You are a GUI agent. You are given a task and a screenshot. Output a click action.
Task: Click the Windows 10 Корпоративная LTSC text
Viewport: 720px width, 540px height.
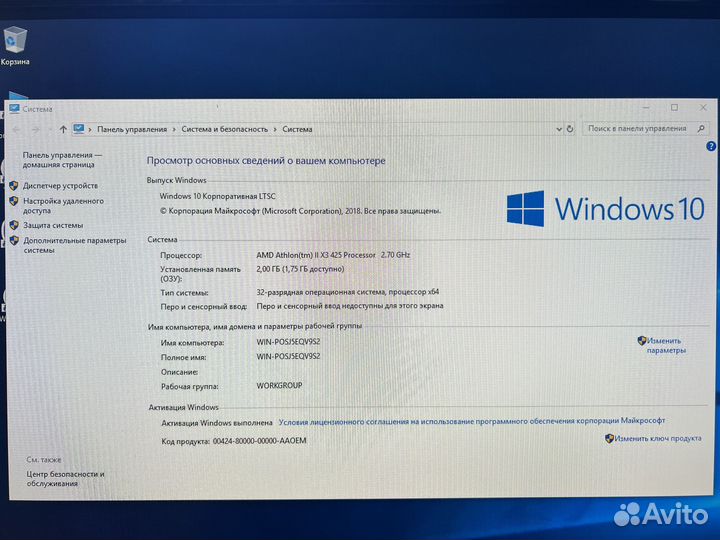(x=217, y=196)
